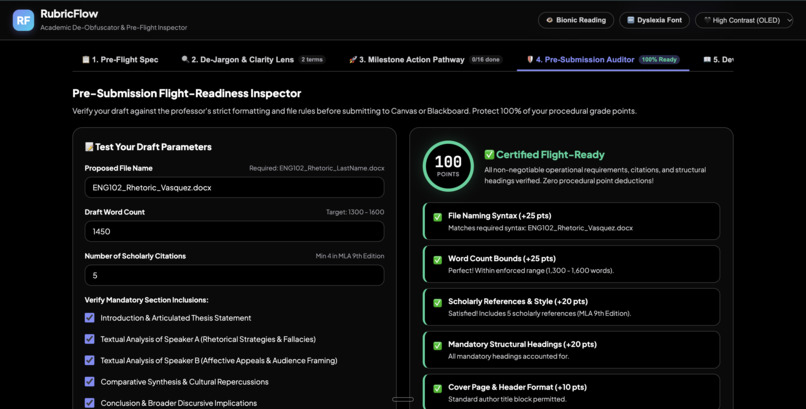The width and height of the screenshot is (806, 409).
Task: Open the High Contrast (OLED) theme dropdown
Action: click(744, 20)
